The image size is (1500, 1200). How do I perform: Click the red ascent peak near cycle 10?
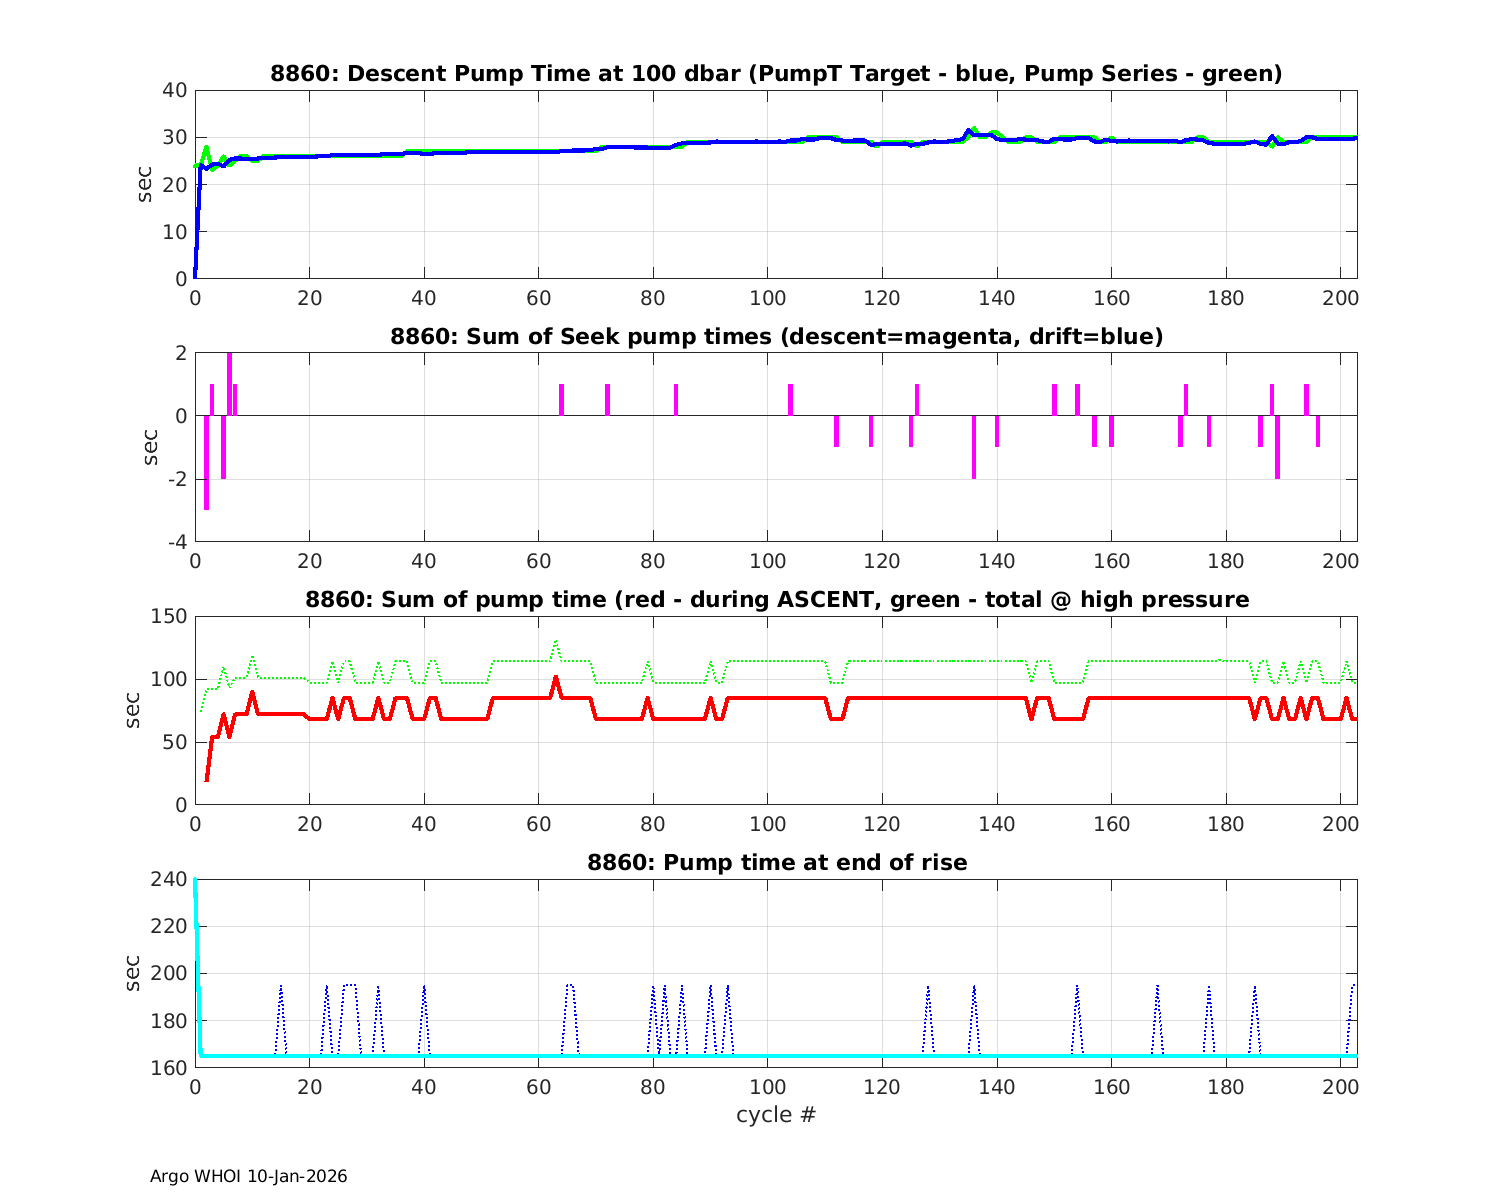click(x=252, y=693)
